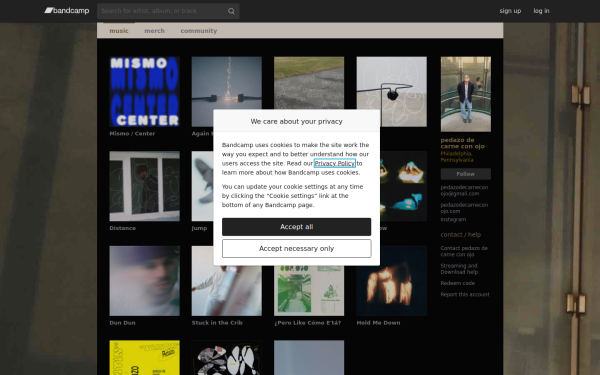The height and width of the screenshot is (375, 600).
Task: Open the log in link
Action: pos(541,11)
